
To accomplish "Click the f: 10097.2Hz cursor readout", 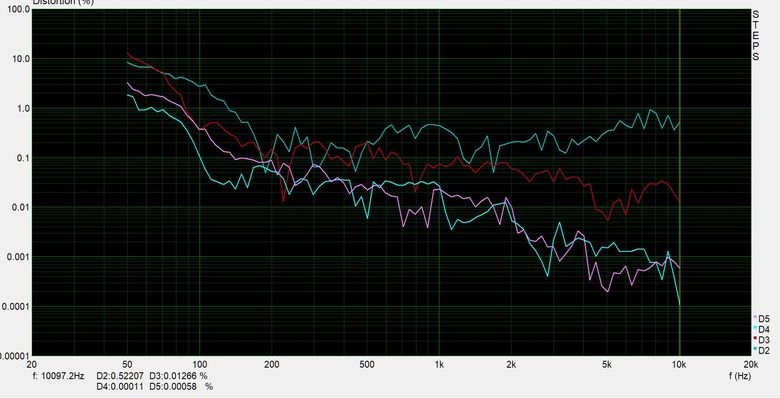I will tap(59, 376).
